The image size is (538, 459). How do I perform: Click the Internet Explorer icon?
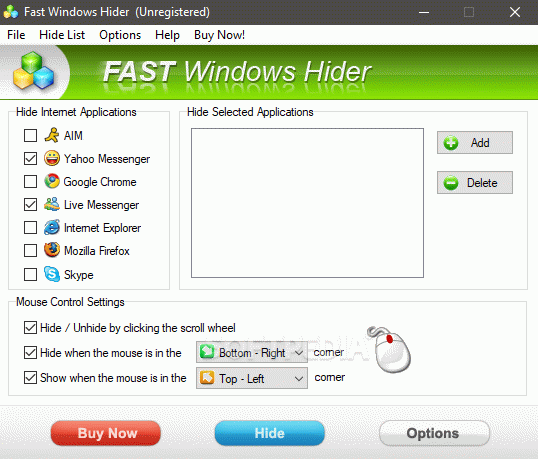52,227
